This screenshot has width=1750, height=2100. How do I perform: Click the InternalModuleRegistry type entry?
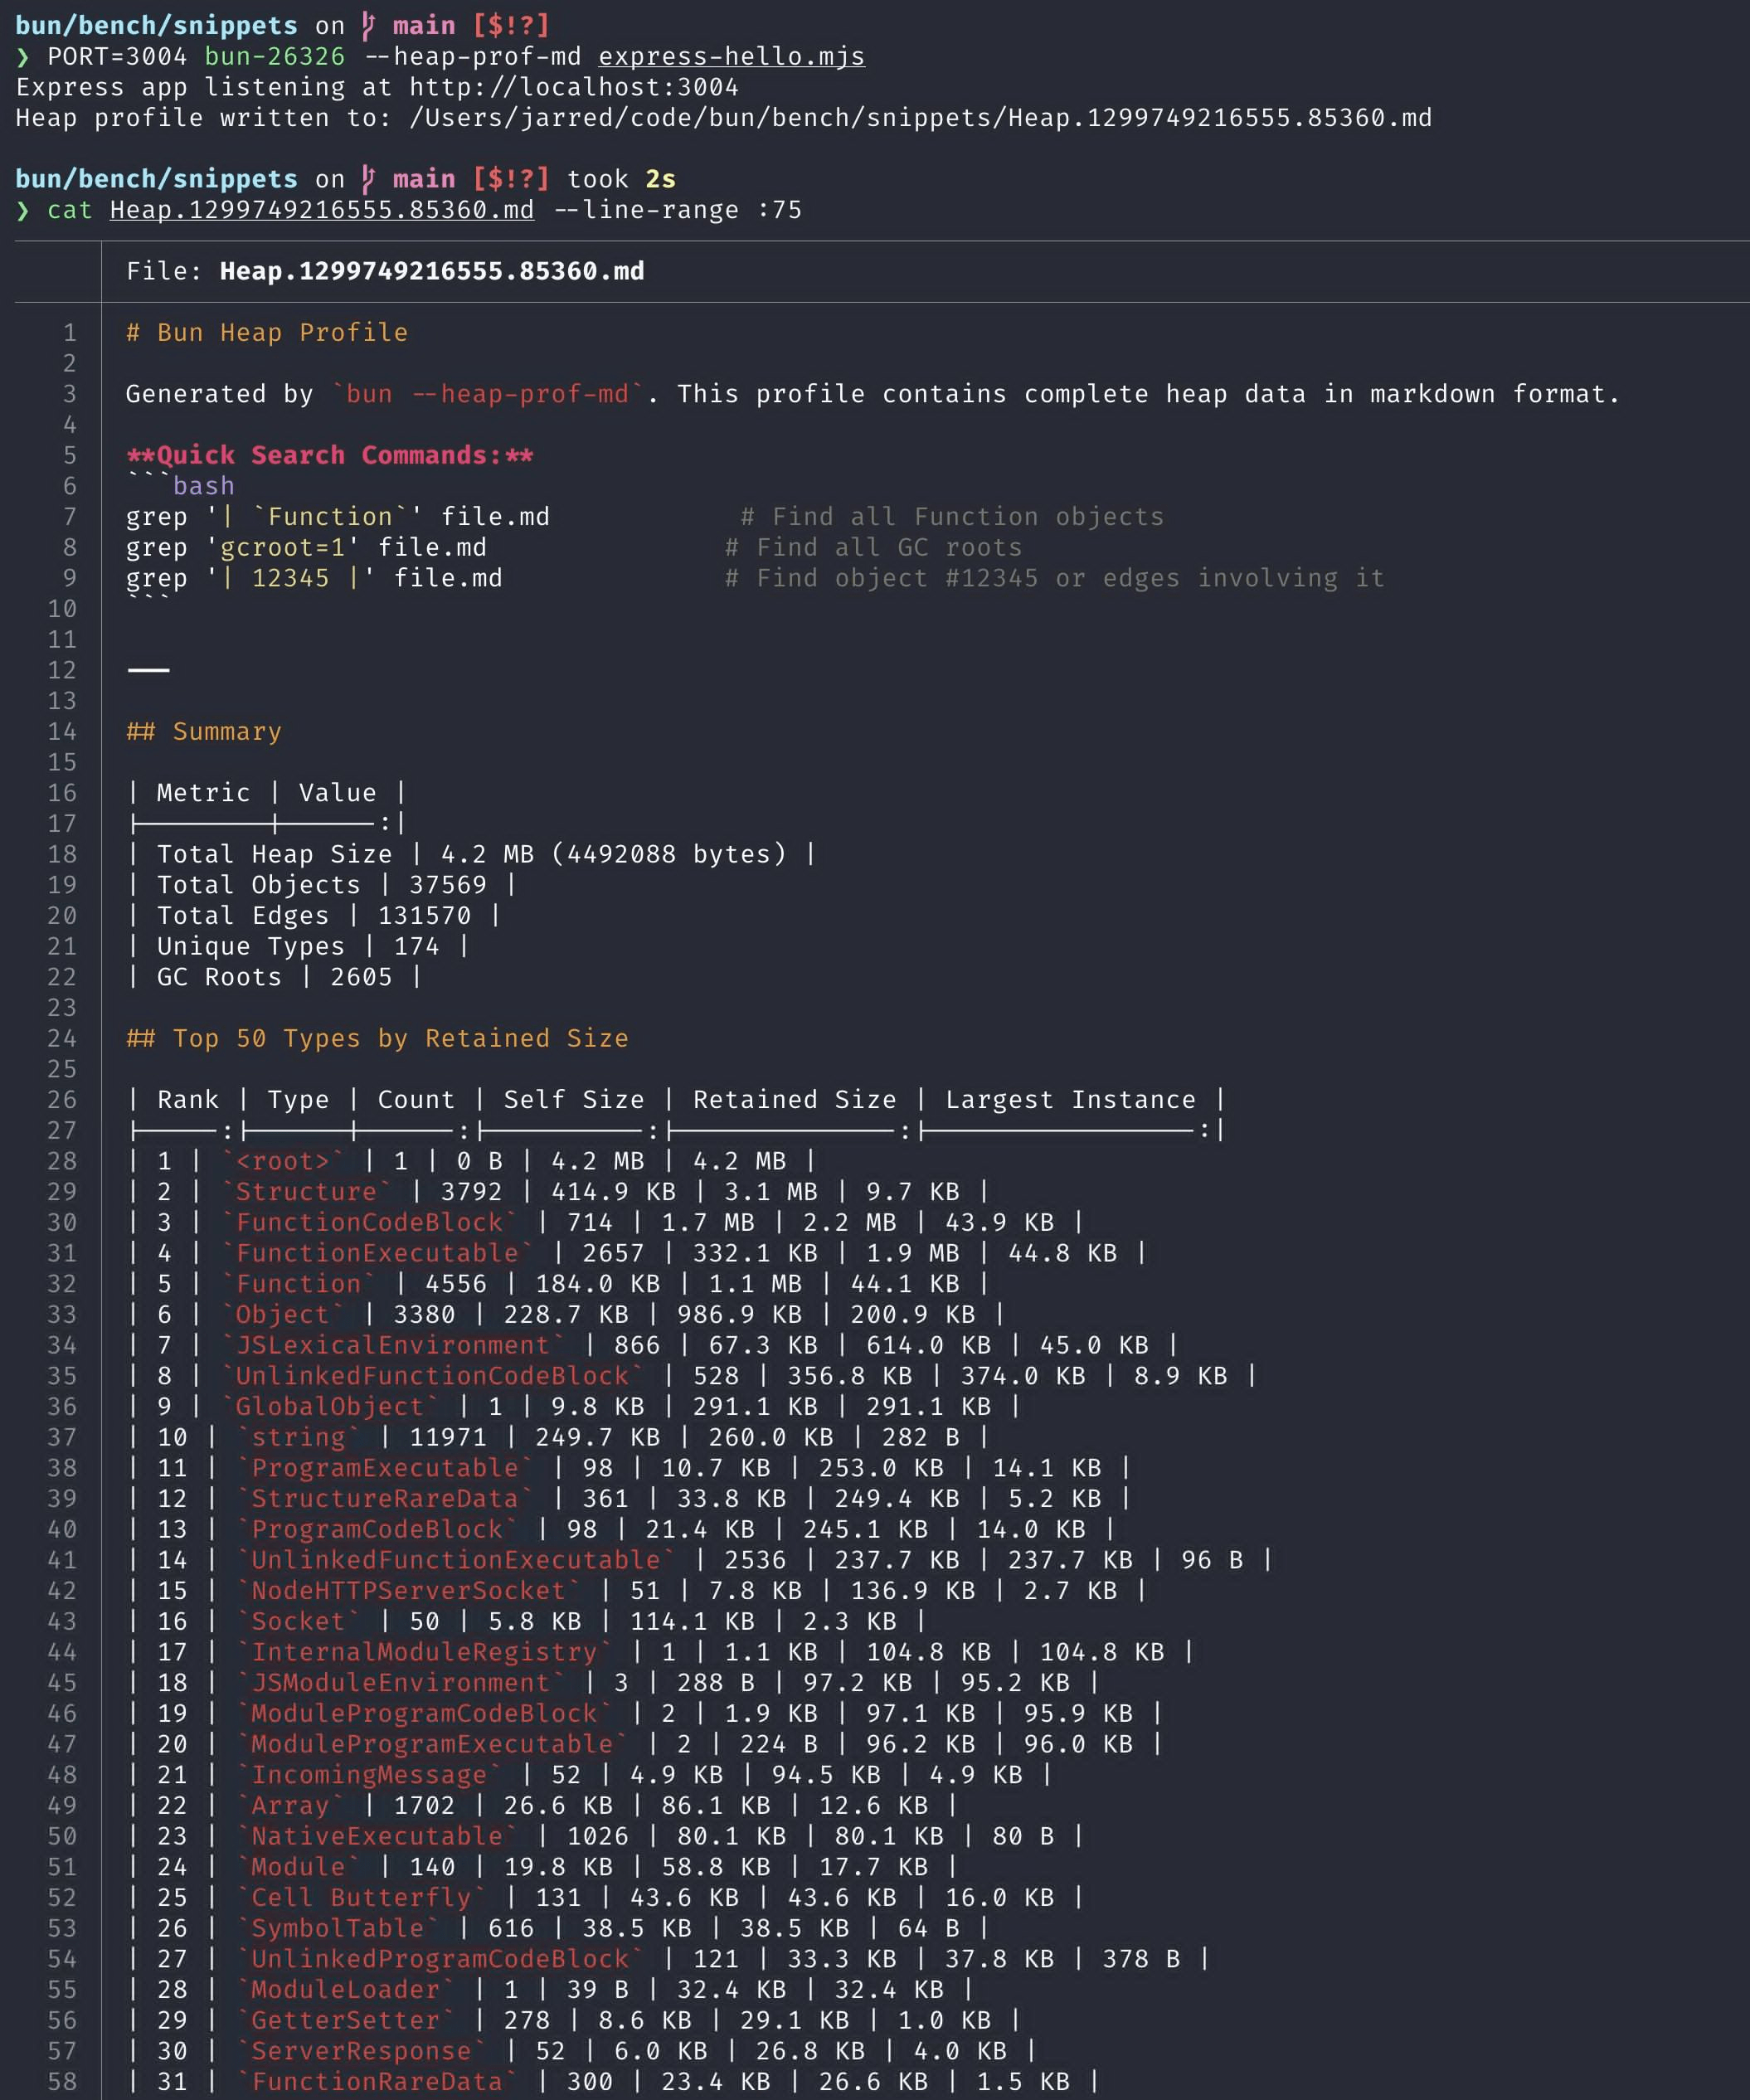pyautogui.click(x=424, y=1652)
